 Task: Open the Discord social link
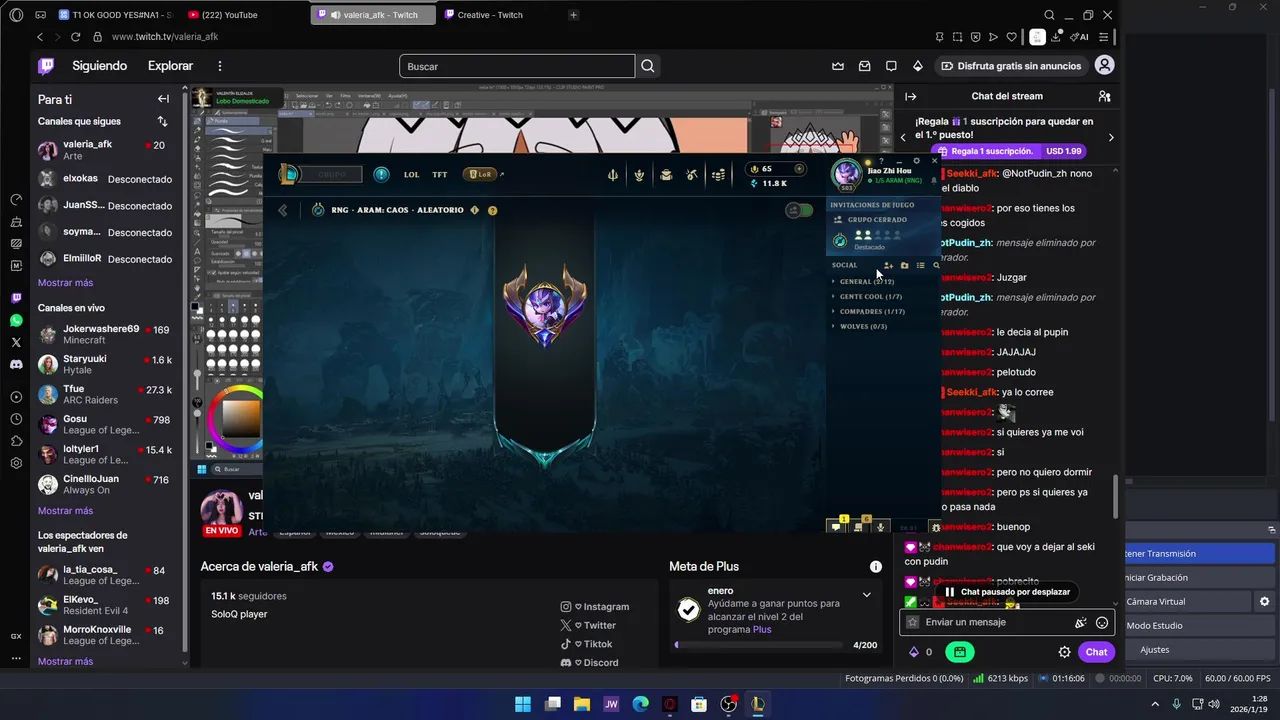589,663
